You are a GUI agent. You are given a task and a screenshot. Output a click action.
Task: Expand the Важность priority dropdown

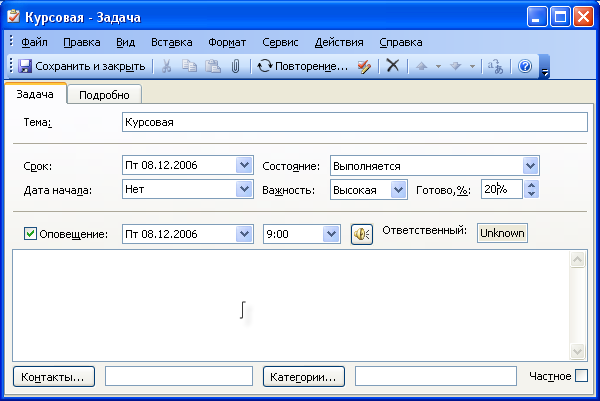point(398,190)
